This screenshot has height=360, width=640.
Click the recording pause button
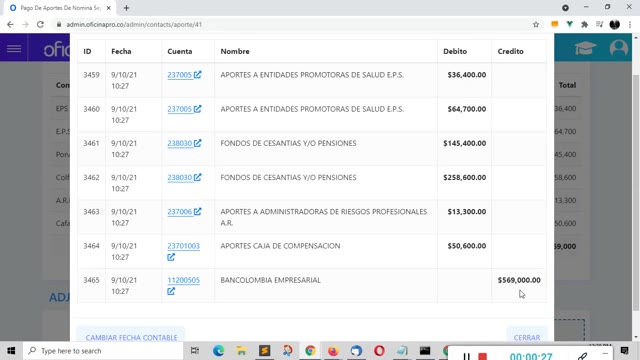[467, 356]
